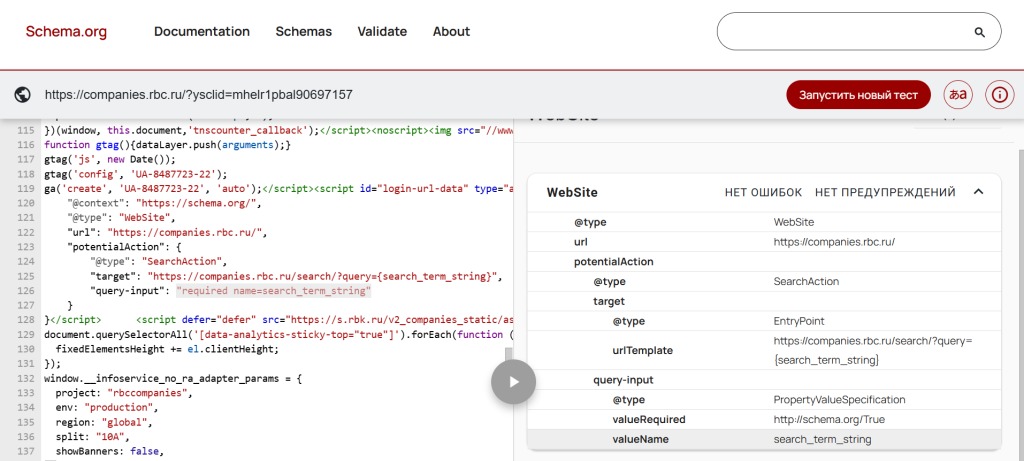Viewport: 1024px width, 461px height.
Task: Select the url row in results
Action: pyautogui.click(x=764, y=242)
